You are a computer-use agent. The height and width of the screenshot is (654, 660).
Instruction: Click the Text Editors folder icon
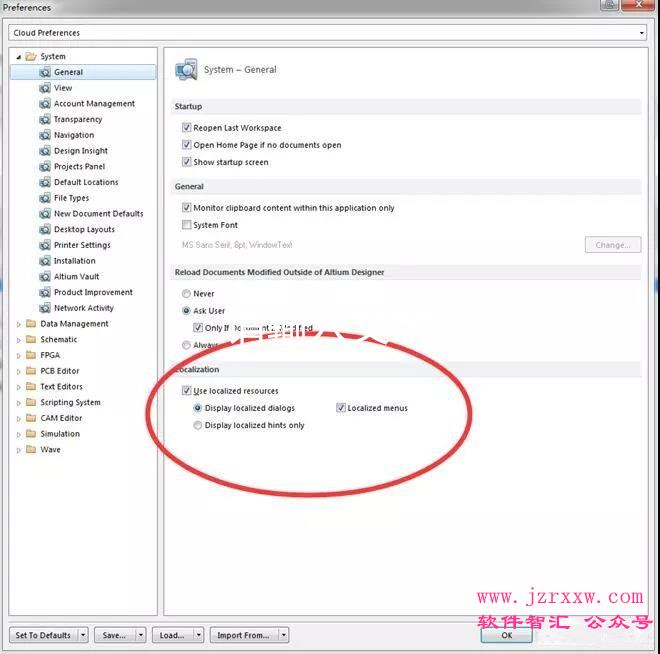click(x=31, y=386)
